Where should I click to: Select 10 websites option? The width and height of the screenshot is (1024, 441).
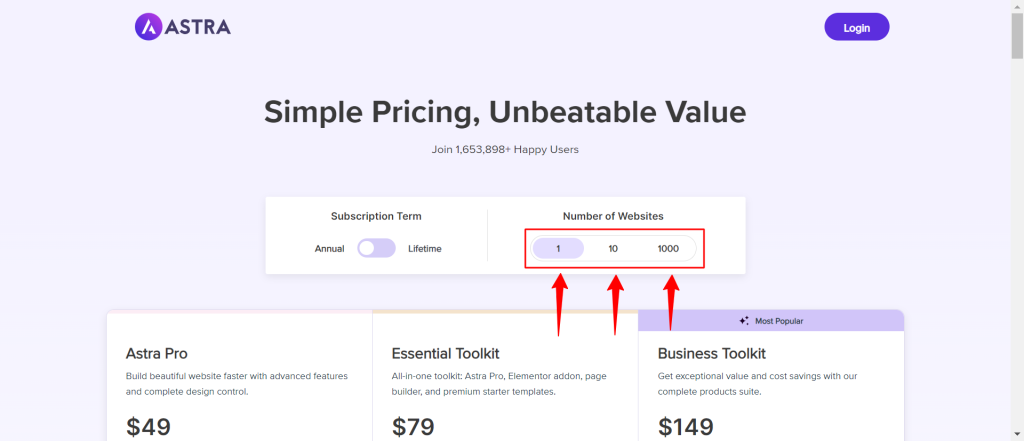613,248
